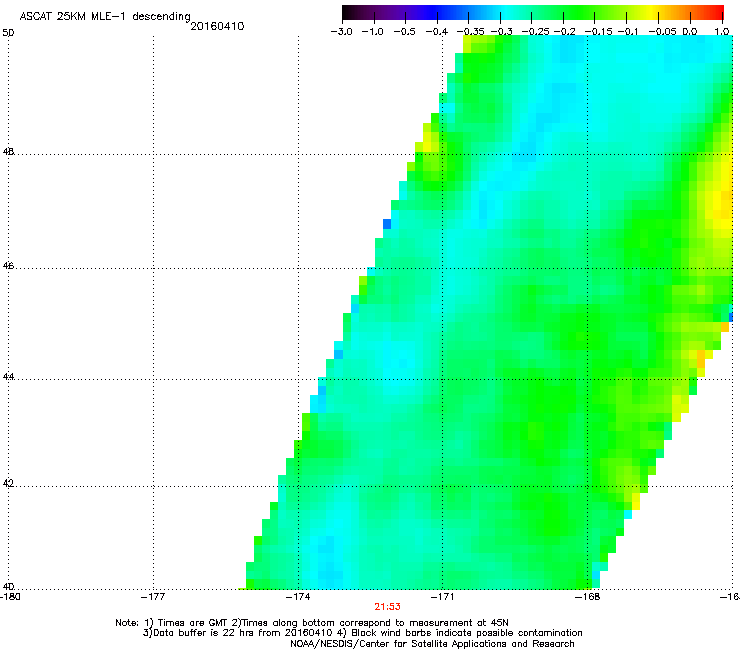Click longitude axis label -180
The height and width of the screenshot is (650, 740).
pos(10,597)
